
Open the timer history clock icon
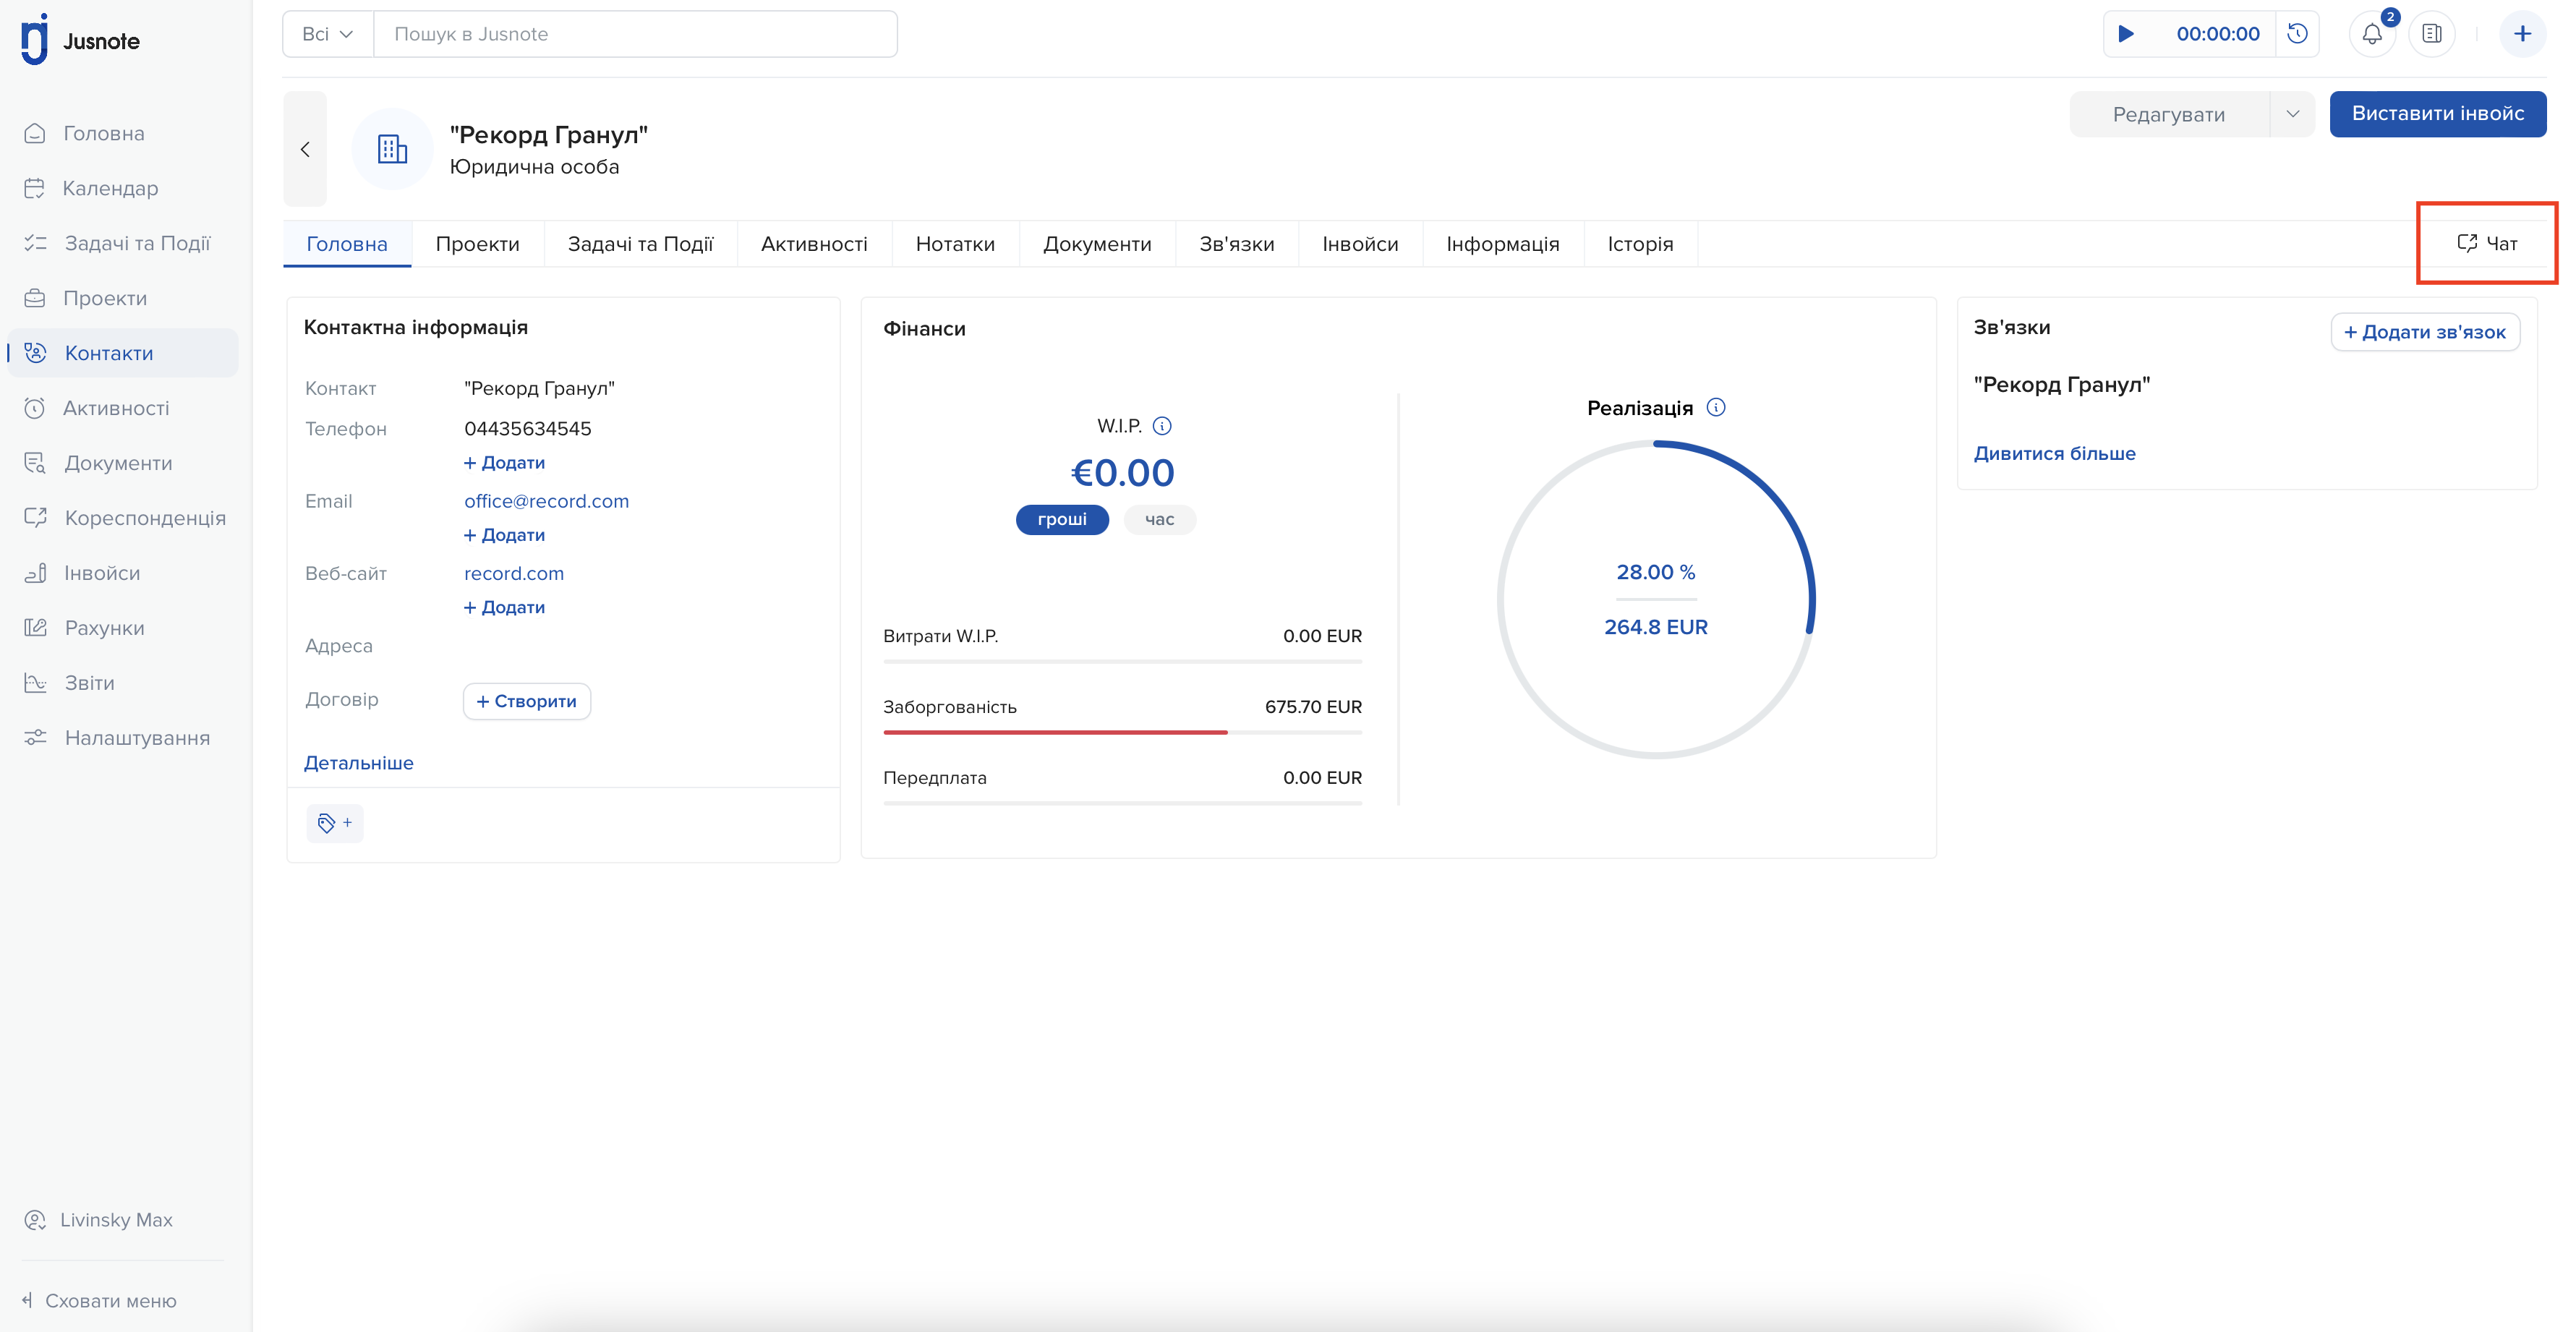point(2297,34)
